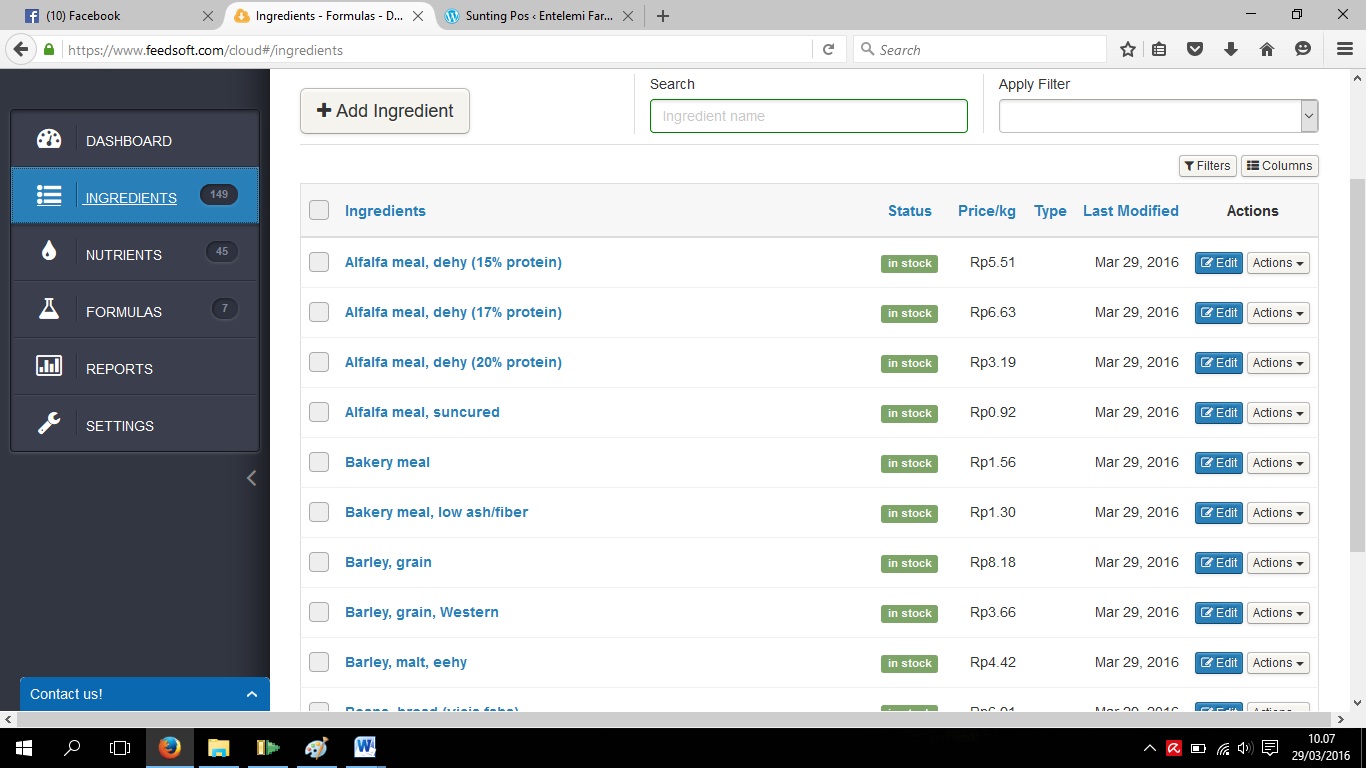Collapse the sidebar with the left chevron

point(251,478)
